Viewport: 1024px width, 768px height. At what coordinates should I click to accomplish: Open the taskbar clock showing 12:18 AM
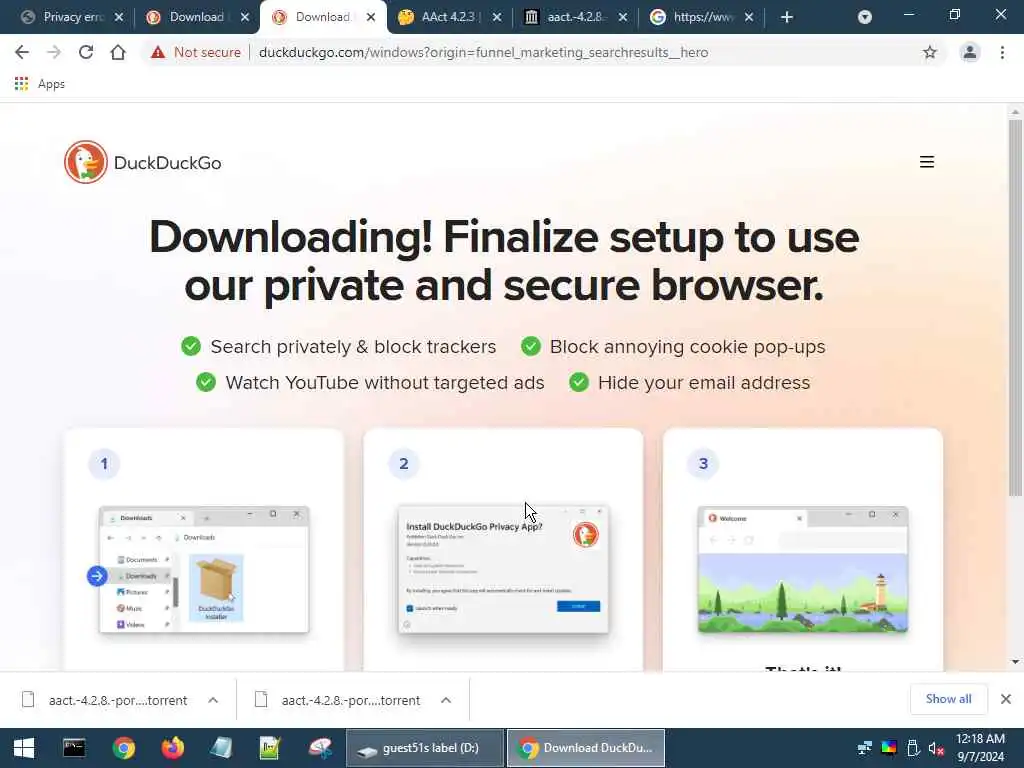click(x=980, y=748)
